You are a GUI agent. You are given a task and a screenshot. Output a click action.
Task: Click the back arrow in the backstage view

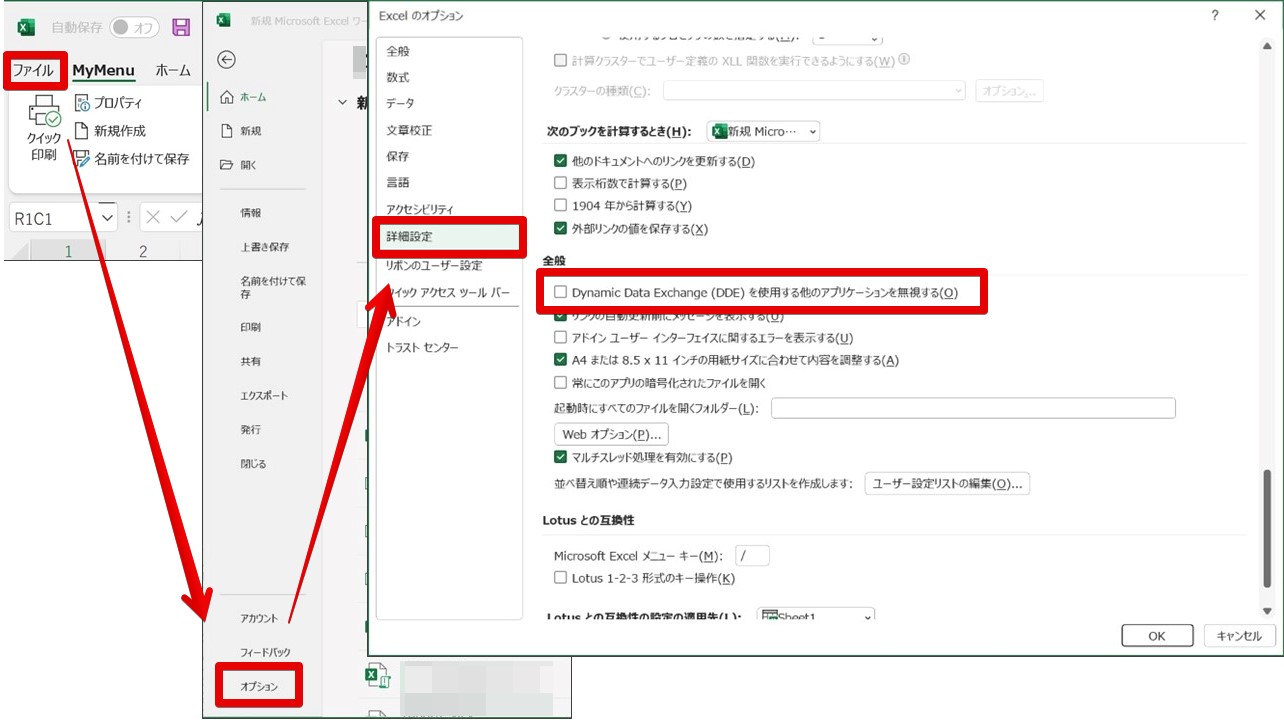pos(227,60)
